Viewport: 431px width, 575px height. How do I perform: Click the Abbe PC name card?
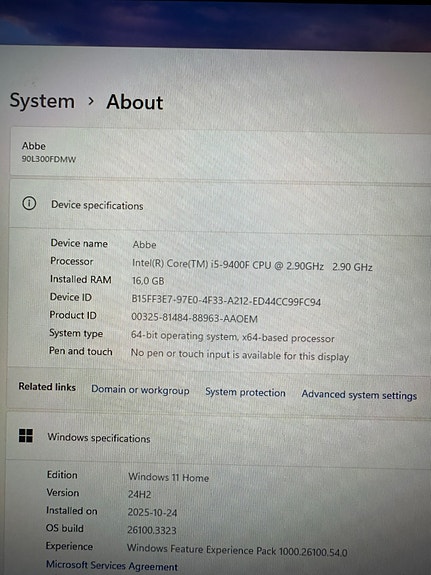click(x=220, y=152)
